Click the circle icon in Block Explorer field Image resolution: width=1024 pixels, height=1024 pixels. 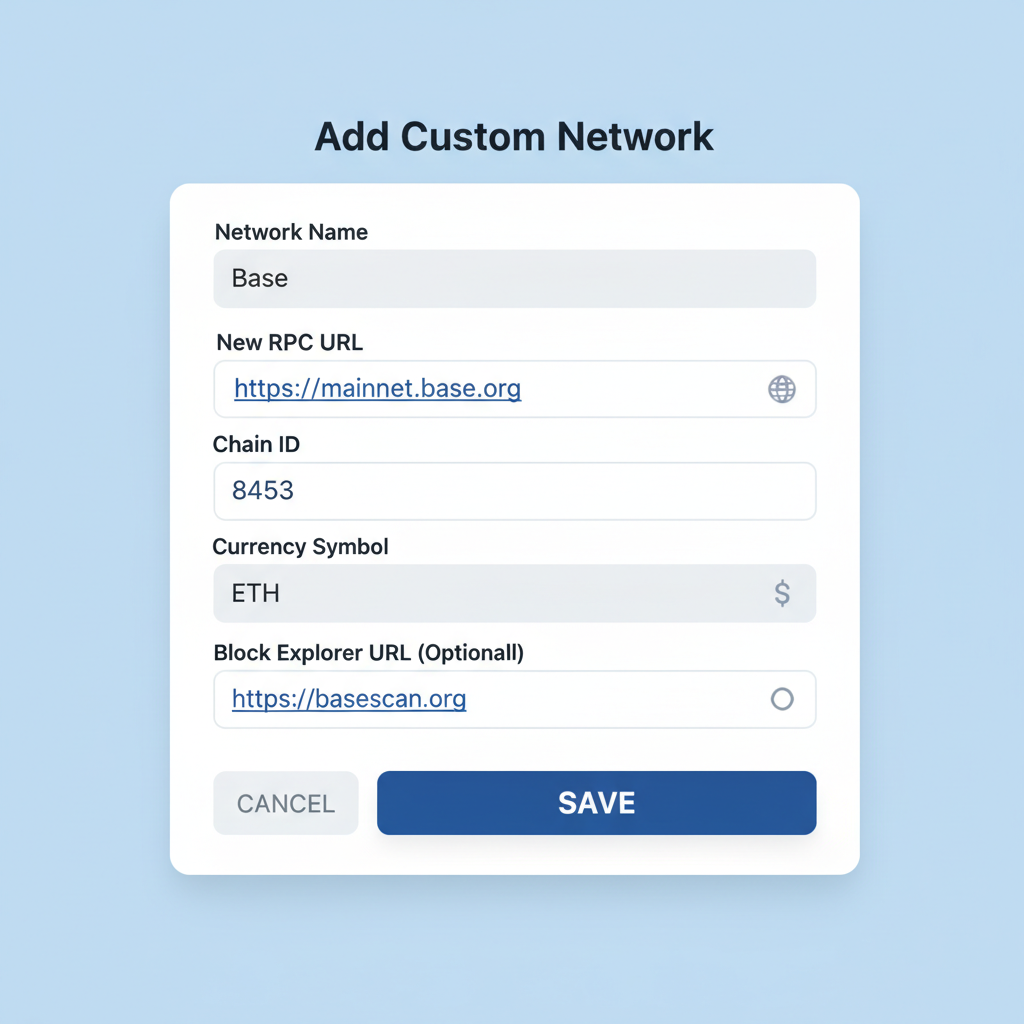pyautogui.click(x=782, y=700)
